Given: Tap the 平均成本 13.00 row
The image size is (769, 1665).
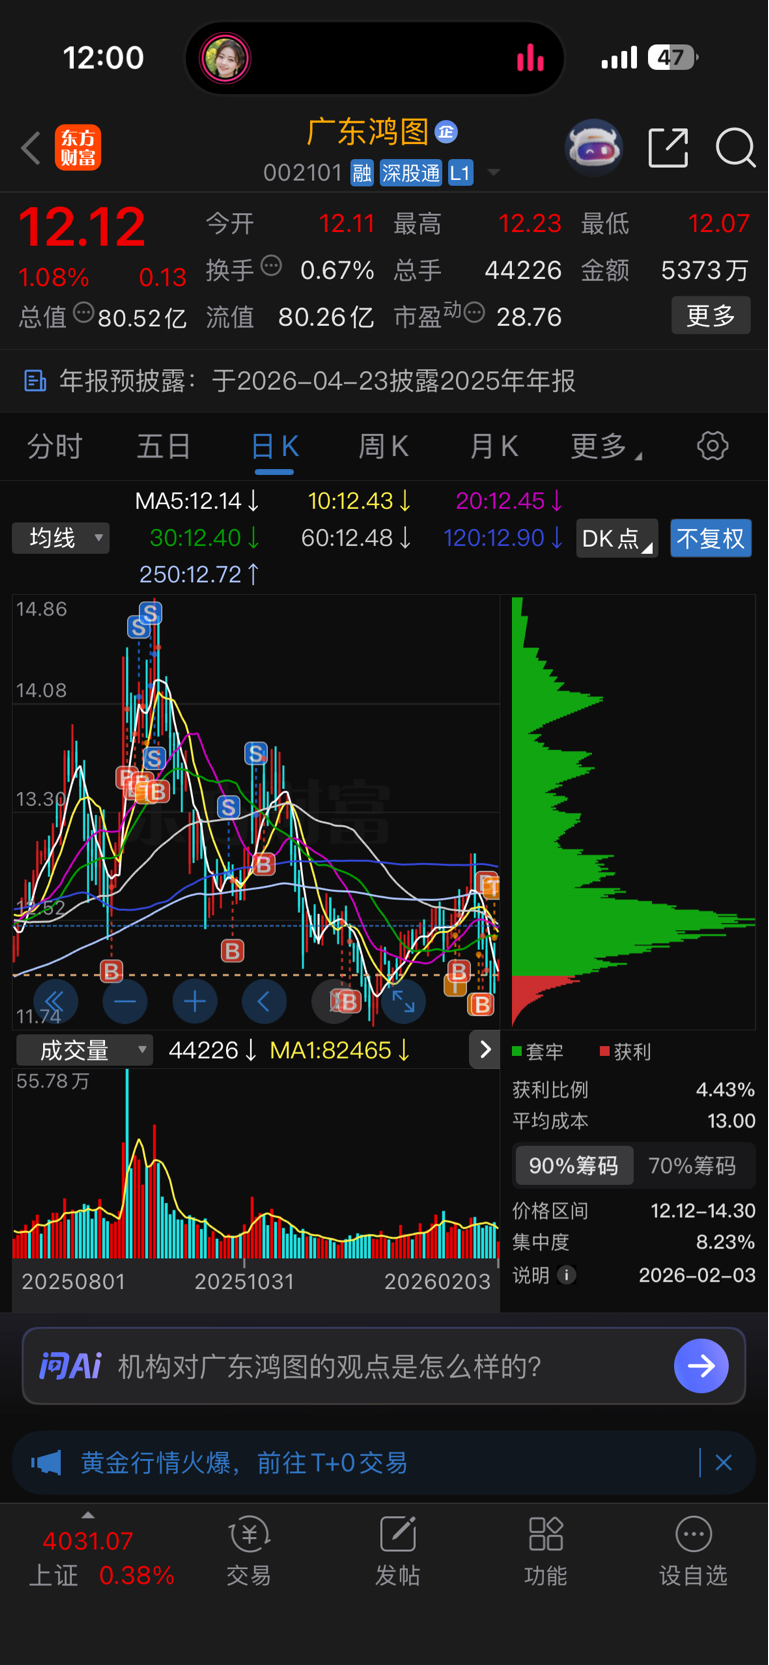Looking at the screenshot, I should [x=634, y=1121].
